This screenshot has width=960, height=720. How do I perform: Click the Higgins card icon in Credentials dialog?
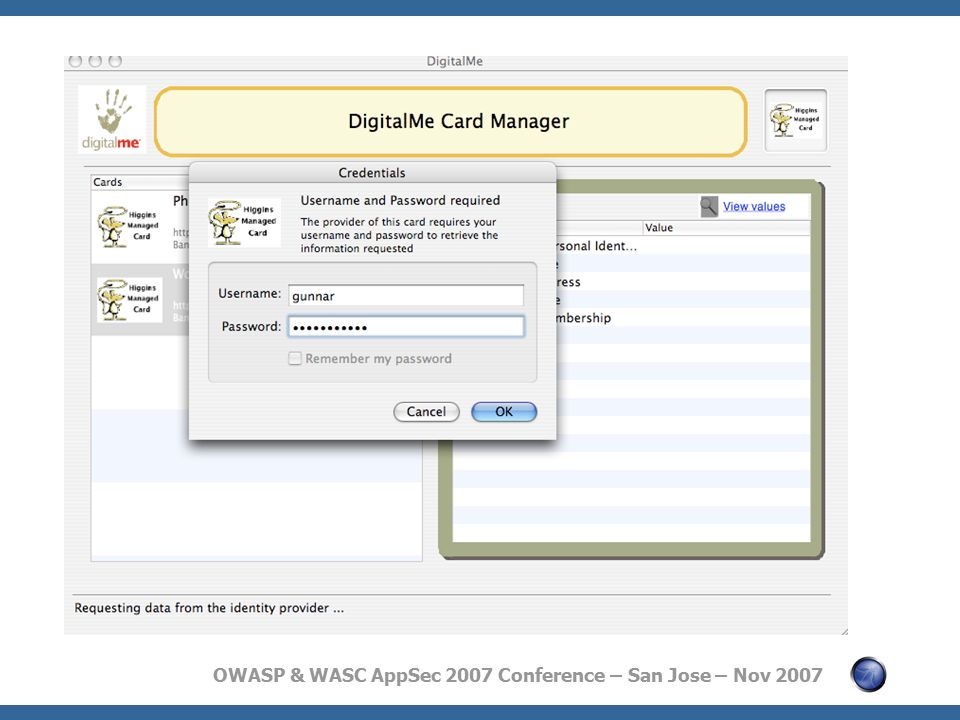[x=244, y=222]
